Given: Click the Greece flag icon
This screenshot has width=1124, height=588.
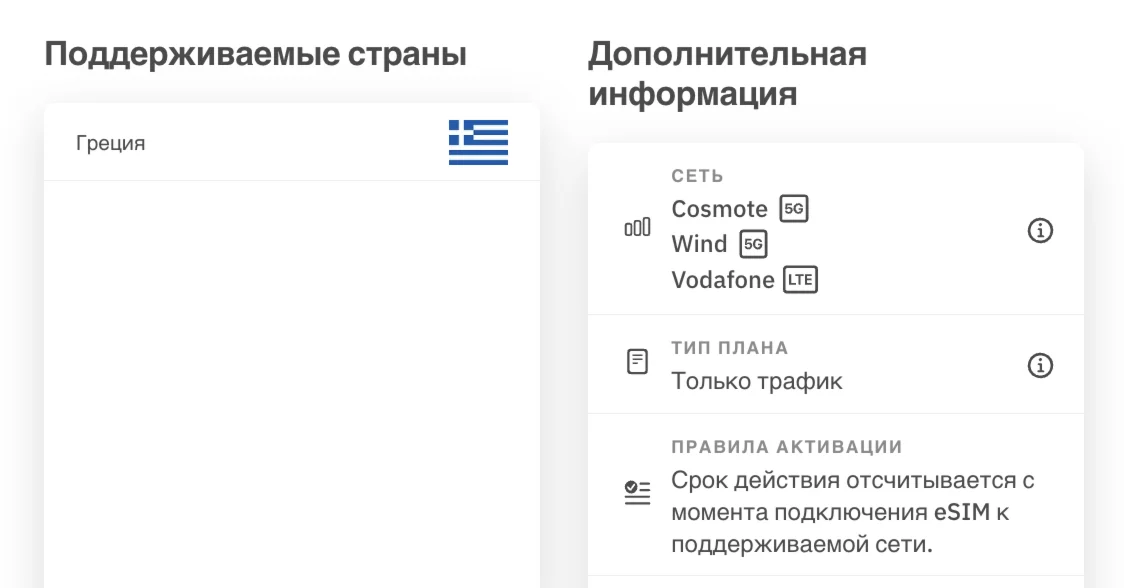Looking at the screenshot, I should [478, 142].
